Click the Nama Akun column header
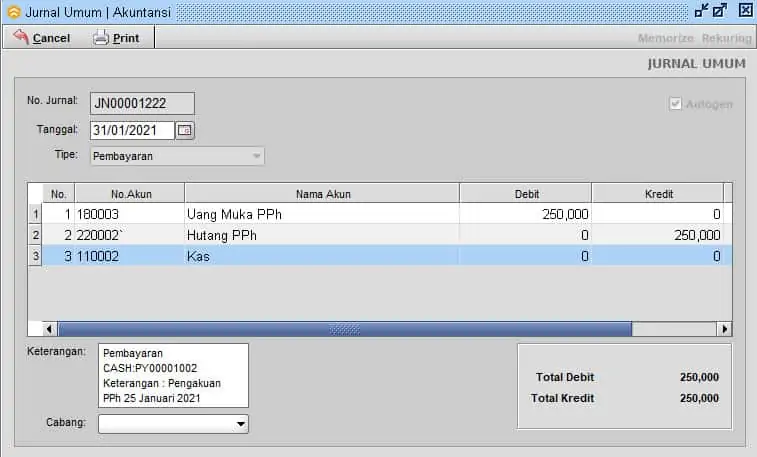Screen dimensions: 757x457 point(322,194)
